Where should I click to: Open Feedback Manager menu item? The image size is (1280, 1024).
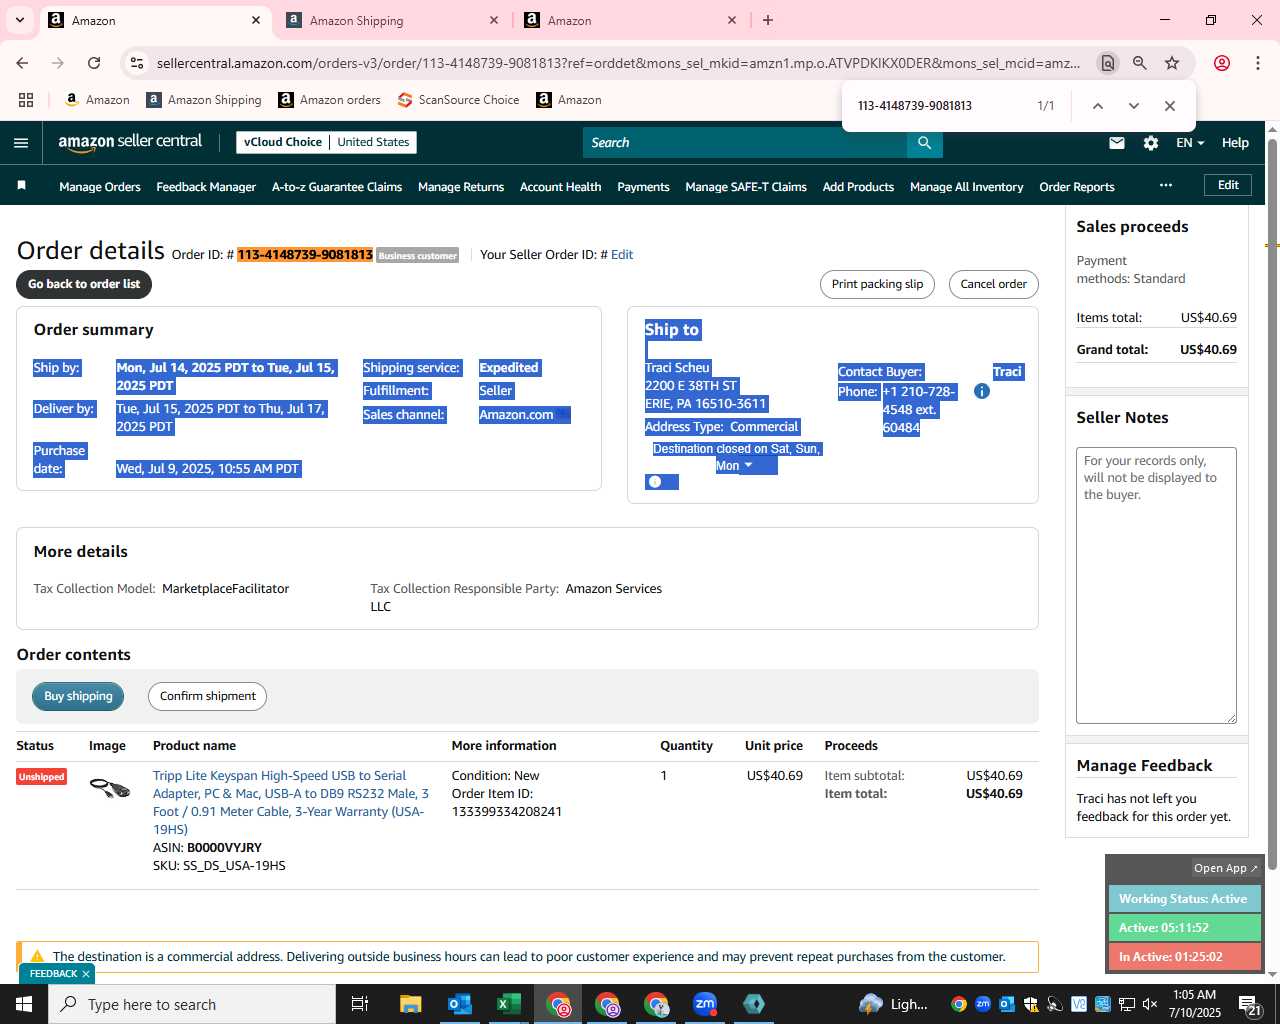pos(206,187)
